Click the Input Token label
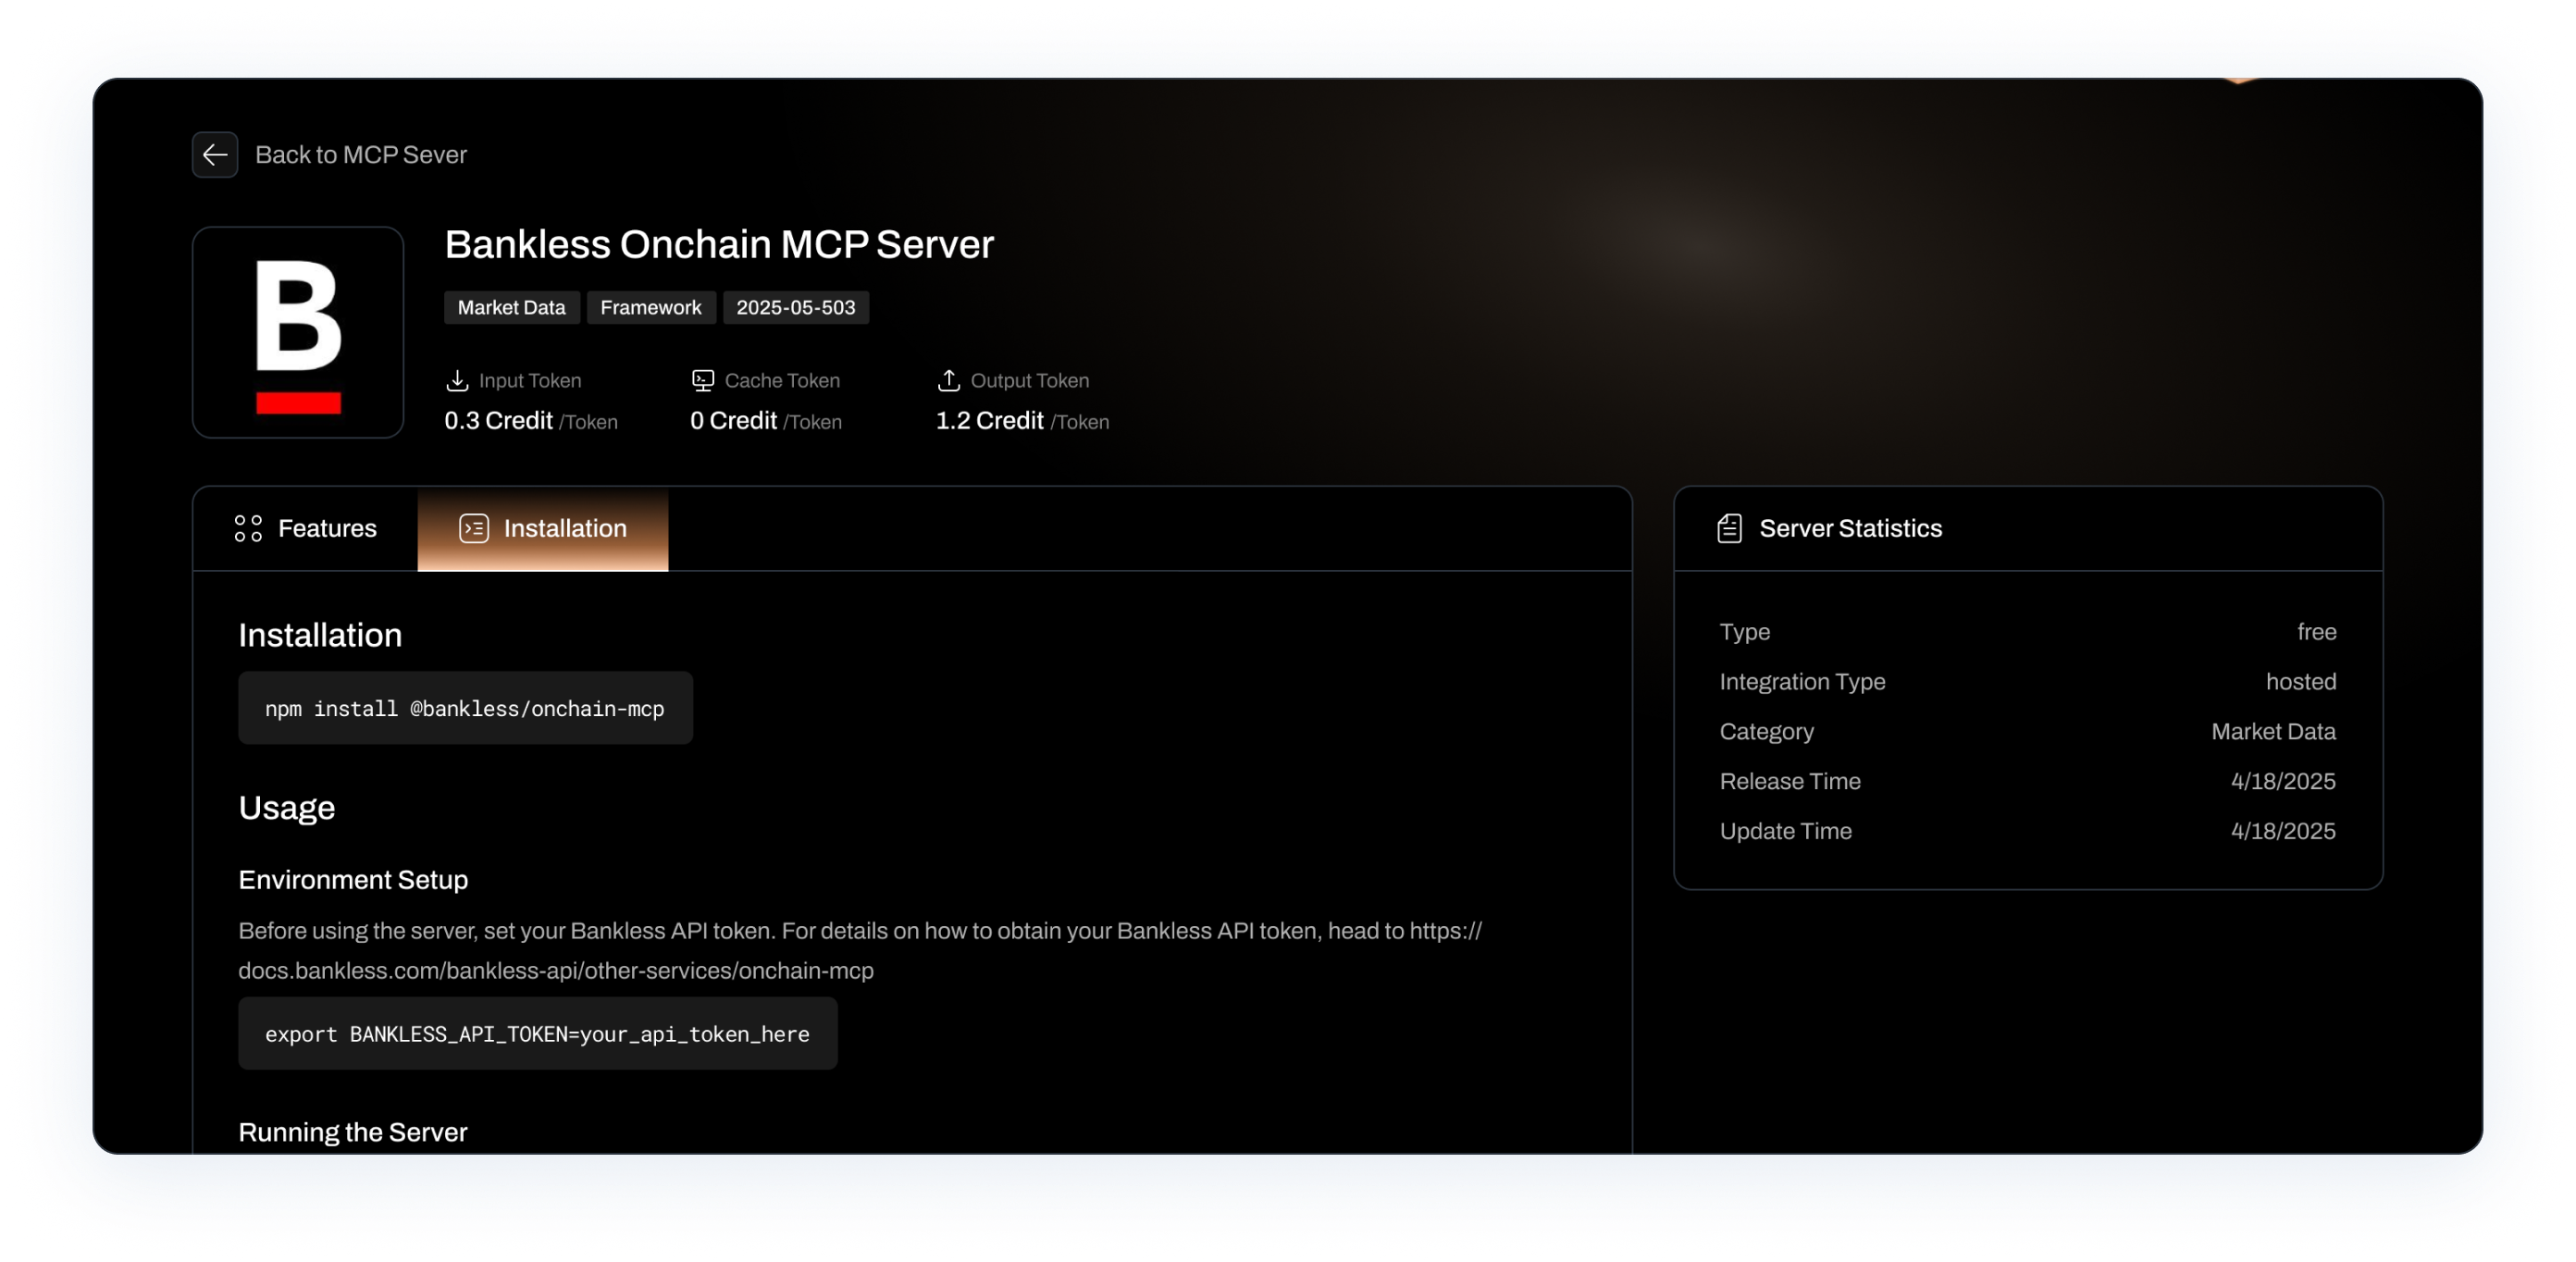This screenshot has height=1262, width=2576. click(x=530, y=381)
